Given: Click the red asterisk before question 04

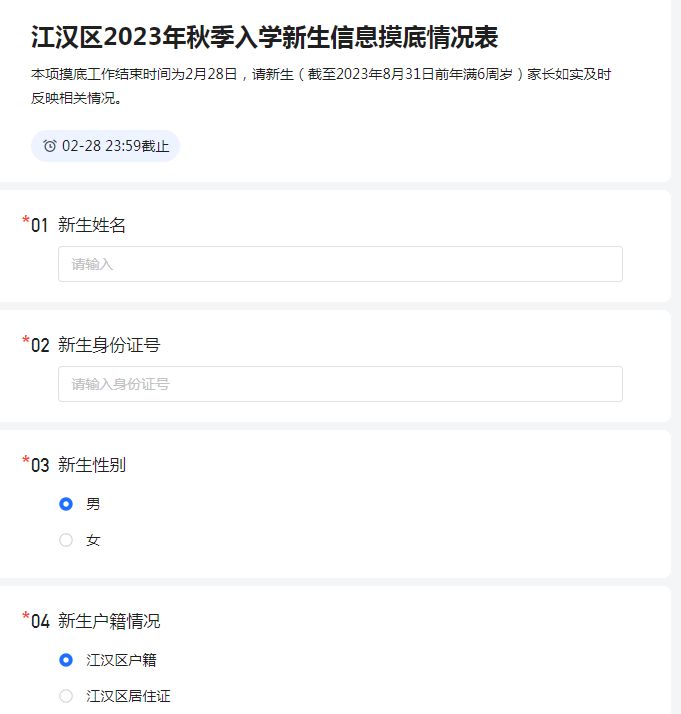Looking at the screenshot, I should click(x=26, y=616).
